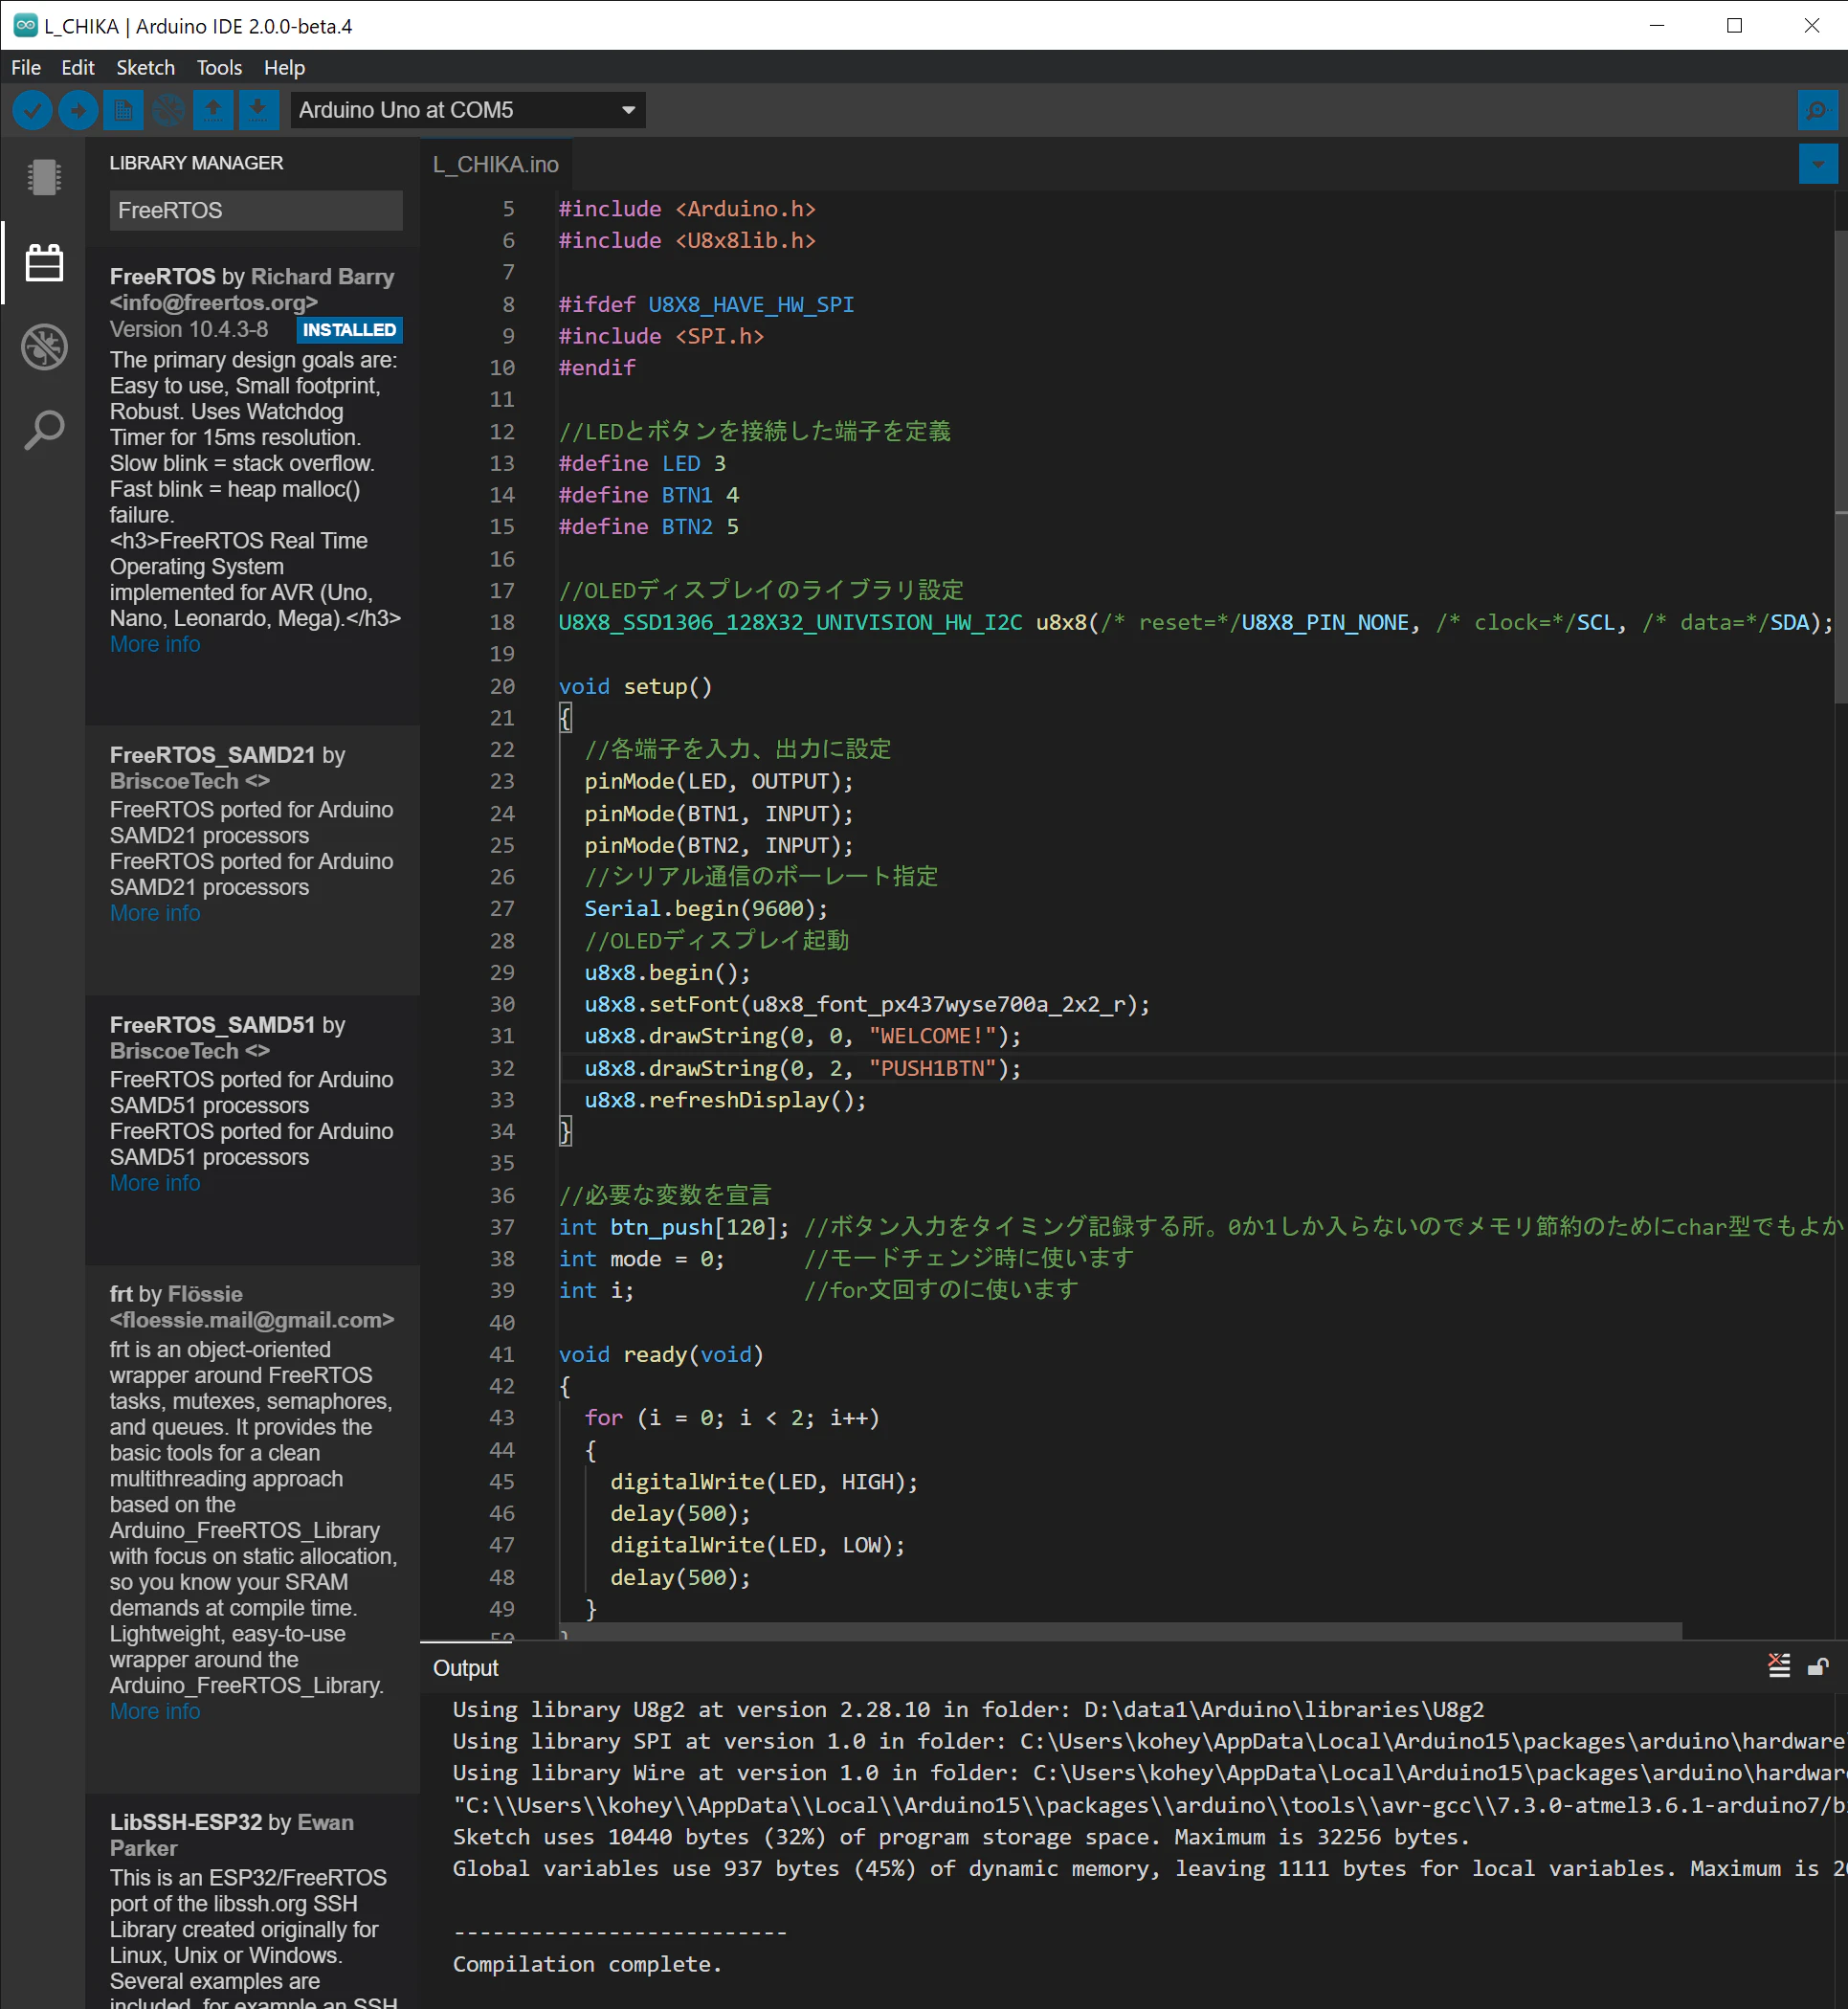Open the File menu
This screenshot has width=1848, height=2009.
click(26, 68)
